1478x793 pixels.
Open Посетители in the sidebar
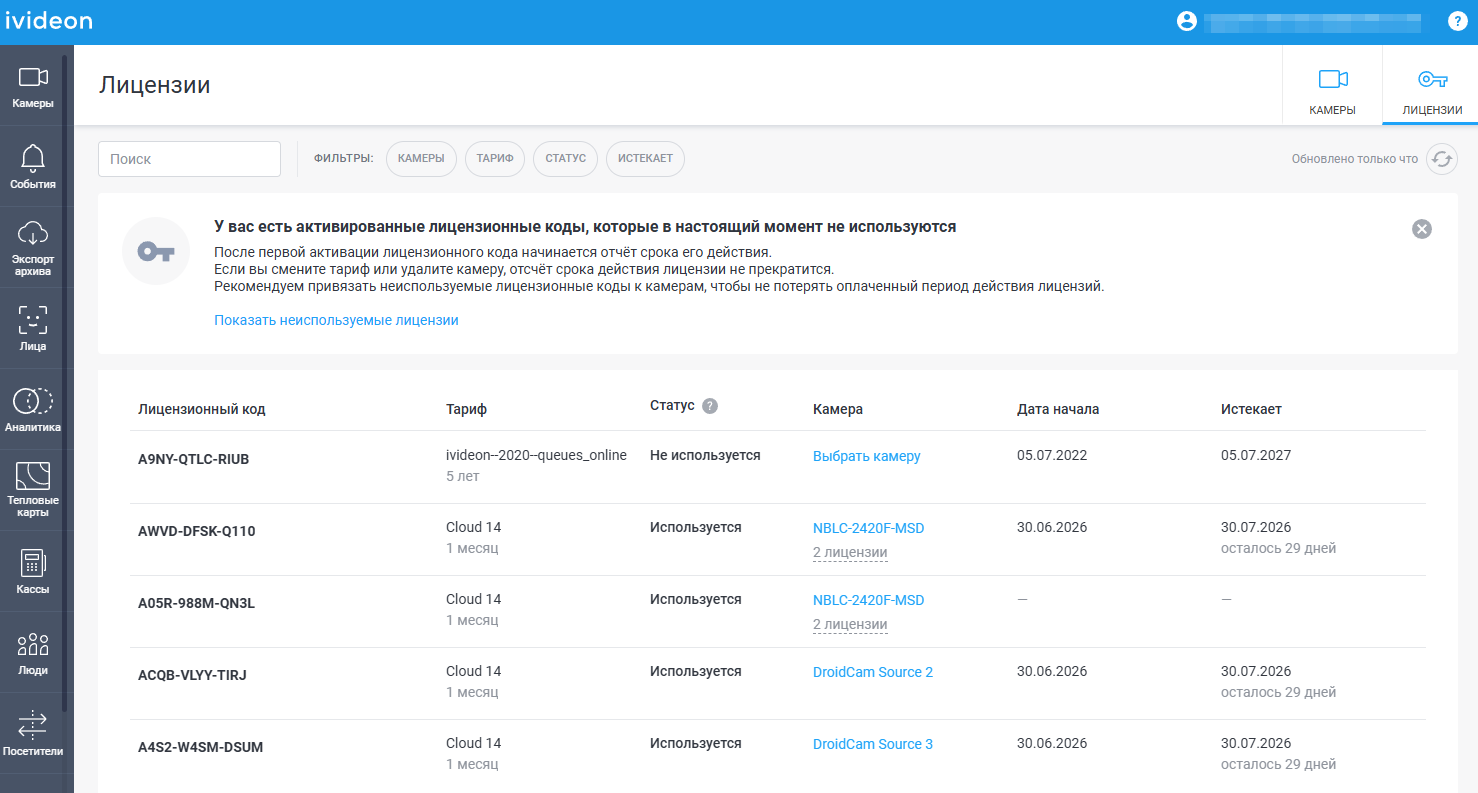click(x=33, y=734)
